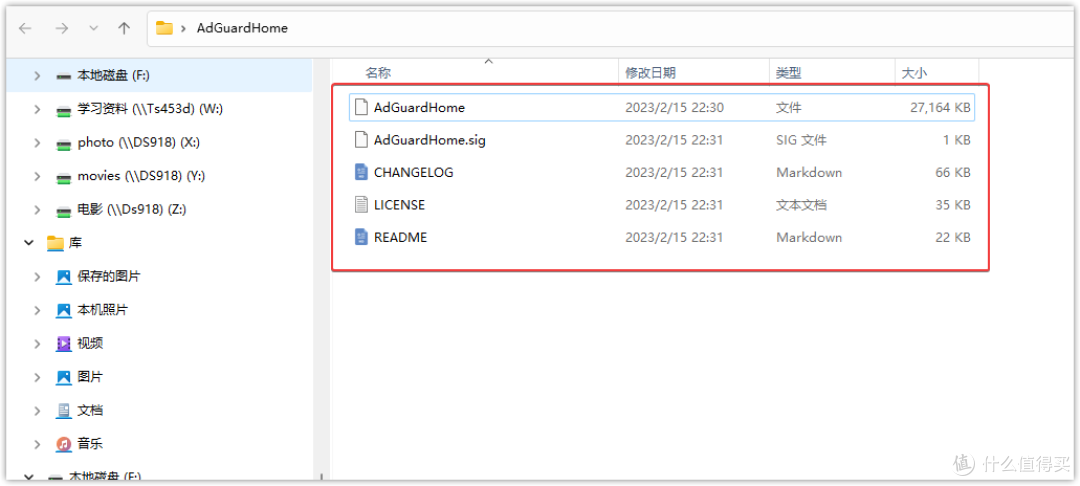Screen dimensions: 1080x486
Task: Click the 2023/2/15 22:30 date cell
Action: (674, 107)
